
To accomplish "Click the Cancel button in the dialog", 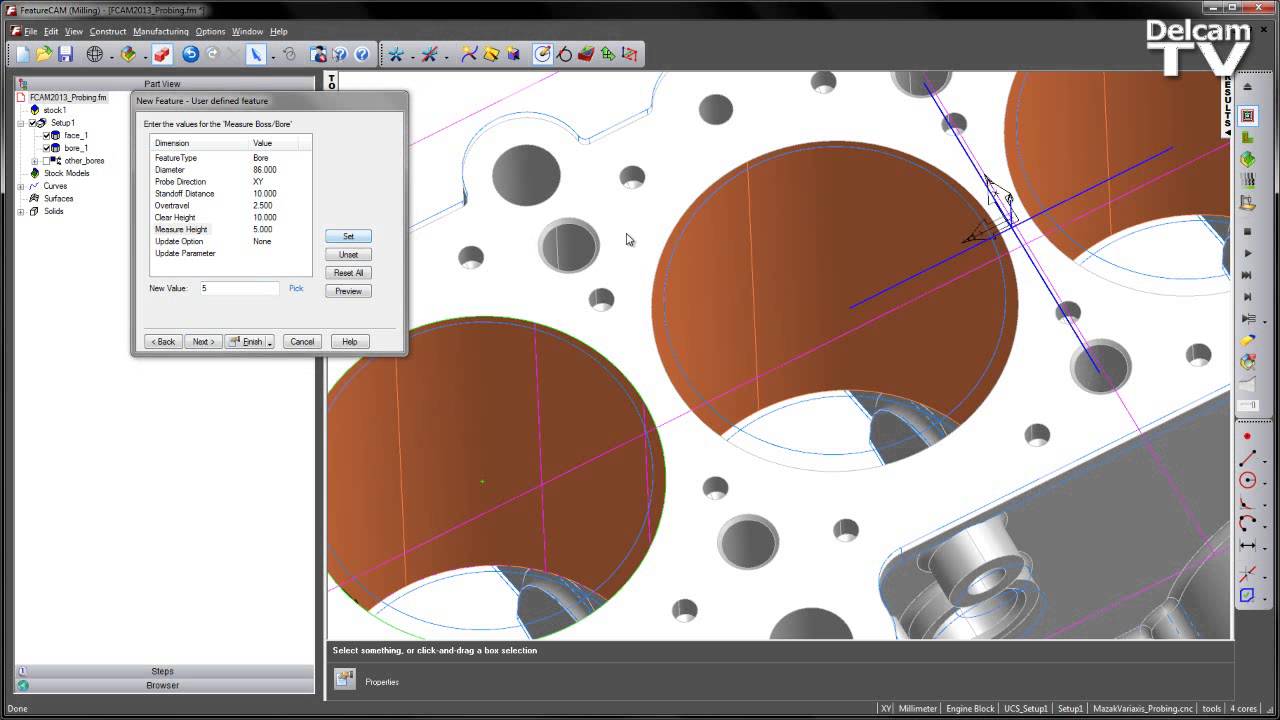I will pos(302,342).
